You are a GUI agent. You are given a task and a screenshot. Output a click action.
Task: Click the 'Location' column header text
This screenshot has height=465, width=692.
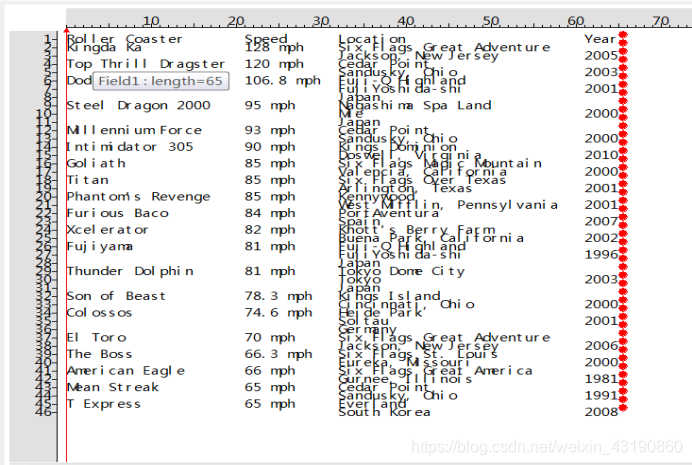coord(372,39)
